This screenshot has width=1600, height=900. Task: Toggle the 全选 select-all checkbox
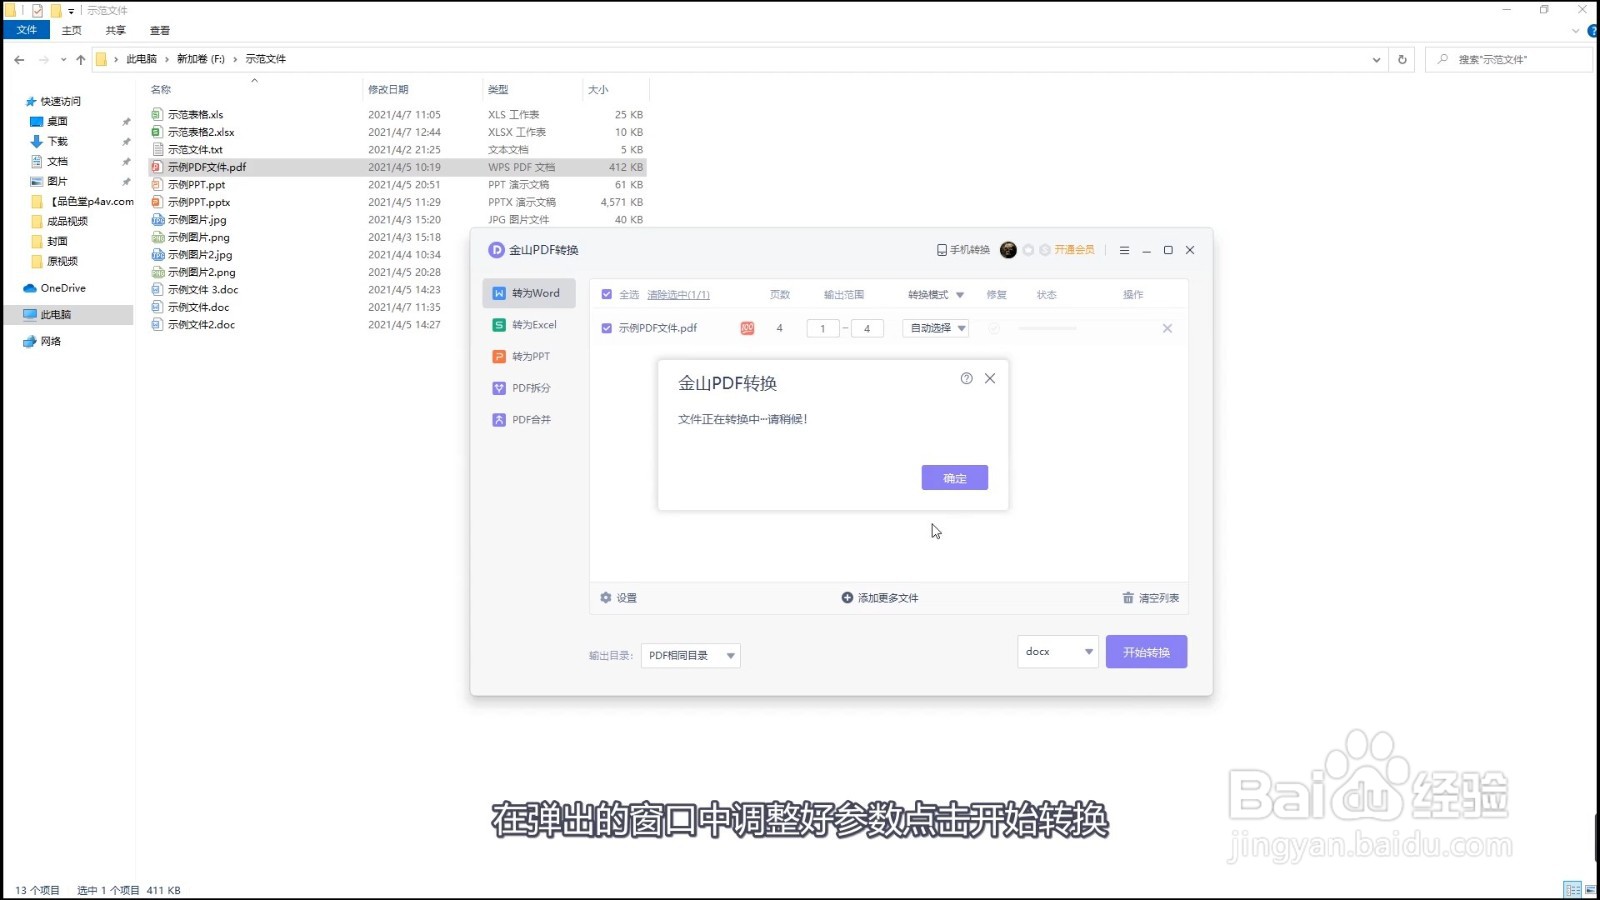[606, 294]
